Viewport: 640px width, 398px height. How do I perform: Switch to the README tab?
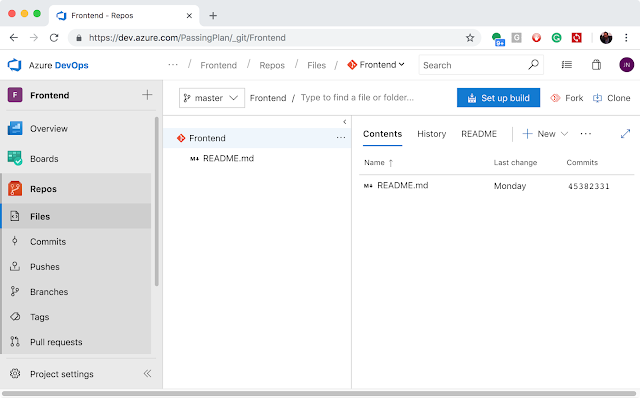pyautogui.click(x=479, y=134)
